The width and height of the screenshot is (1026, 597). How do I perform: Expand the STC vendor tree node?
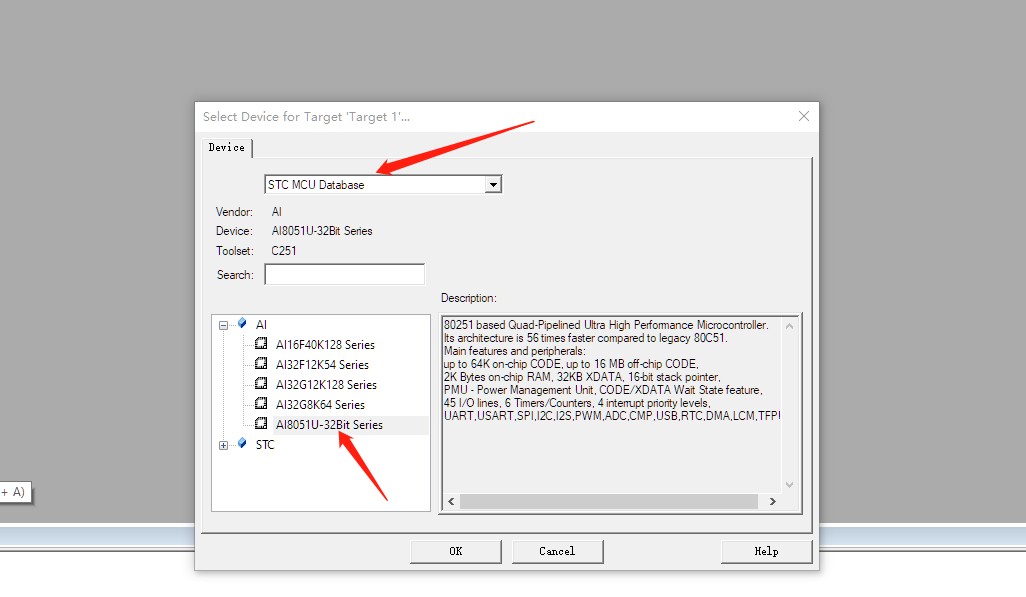(x=224, y=445)
